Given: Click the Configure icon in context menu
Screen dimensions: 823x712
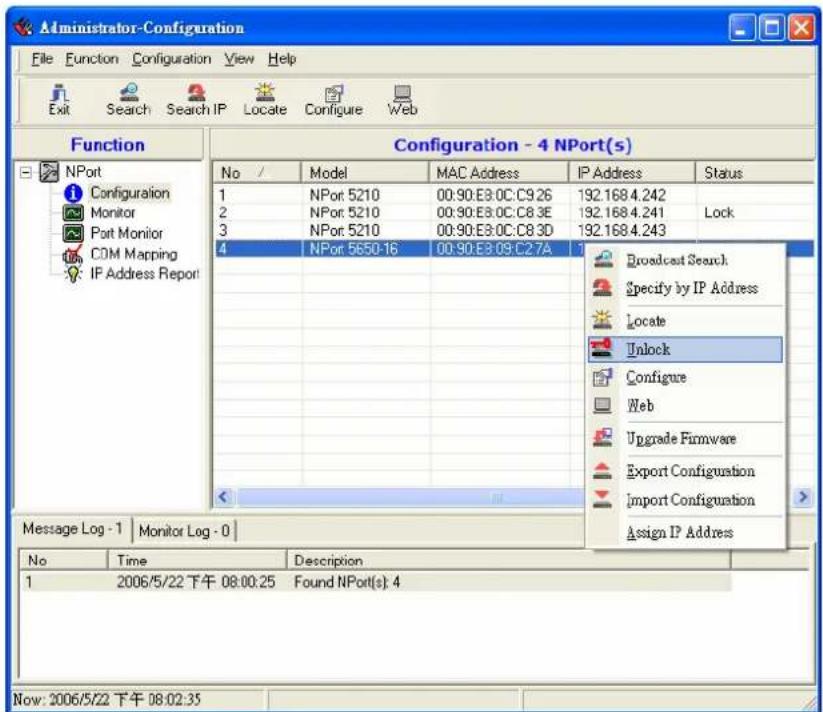Looking at the screenshot, I should pyautogui.click(x=603, y=377).
